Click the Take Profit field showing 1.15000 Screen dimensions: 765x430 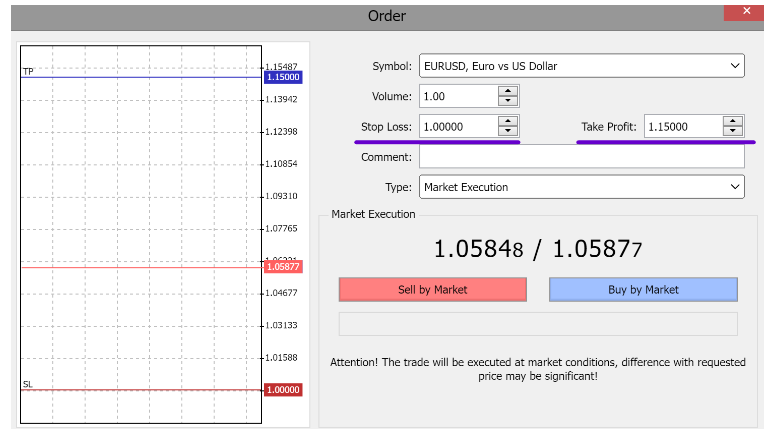pyautogui.click(x=684, y=126)
